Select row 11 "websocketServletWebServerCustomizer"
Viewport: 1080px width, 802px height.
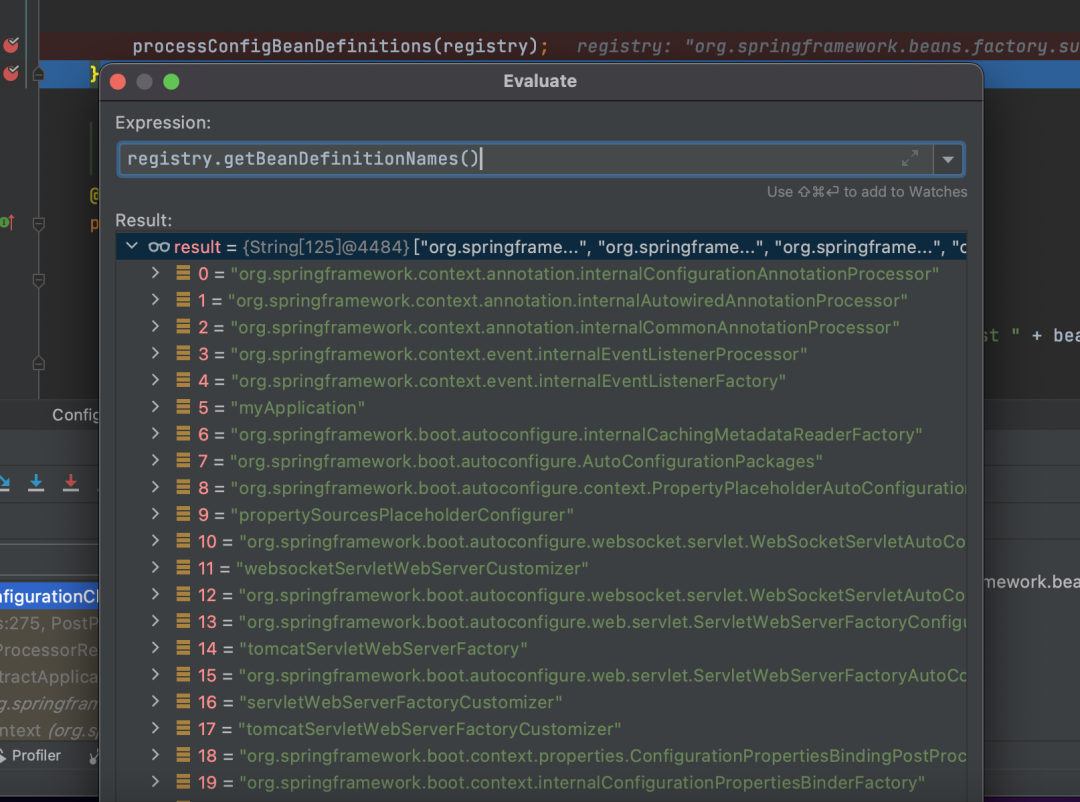[541, 568]
